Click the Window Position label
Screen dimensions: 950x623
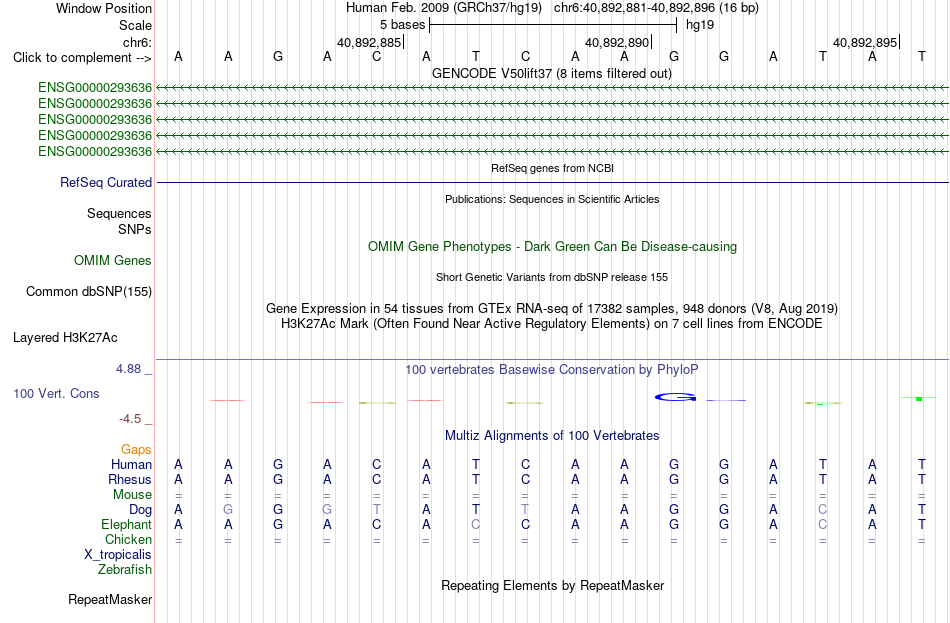[104, 8]
